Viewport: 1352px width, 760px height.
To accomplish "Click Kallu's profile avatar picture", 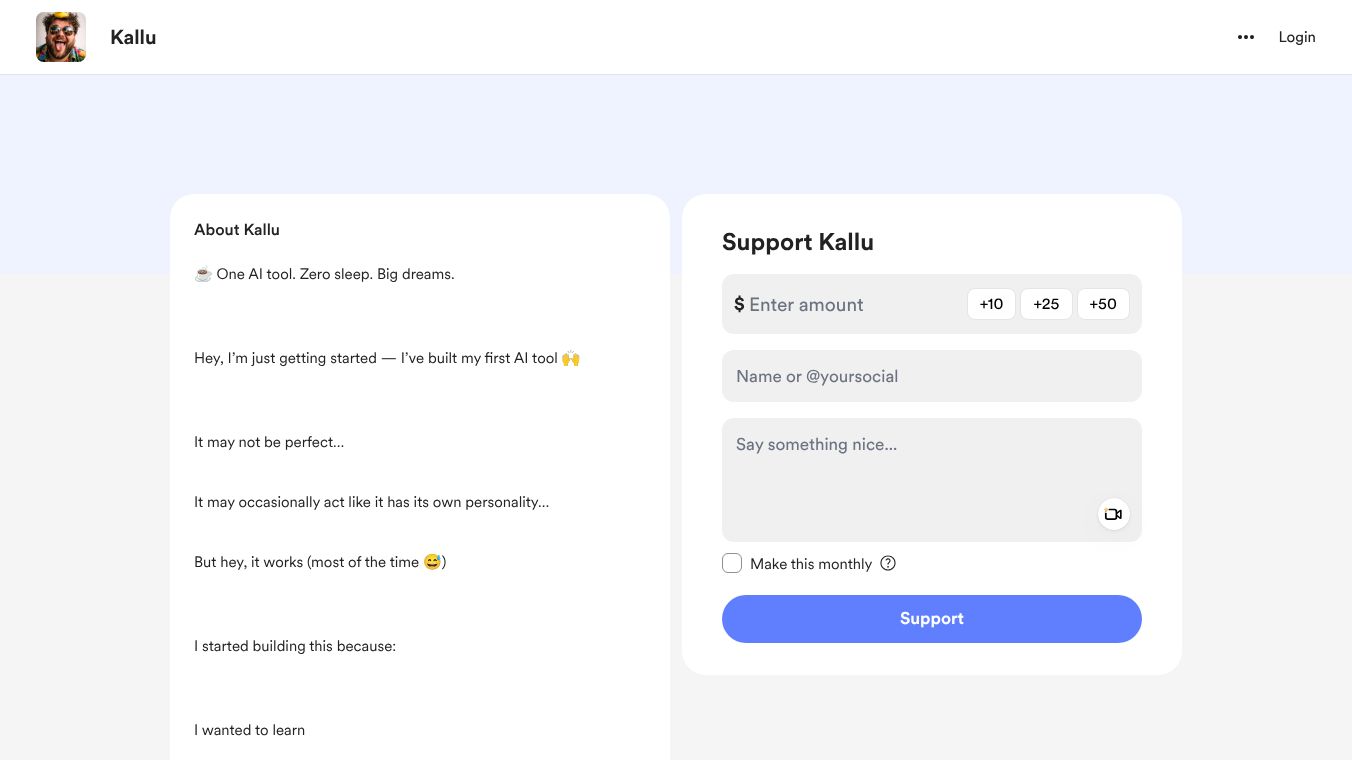I will (61, 37).
